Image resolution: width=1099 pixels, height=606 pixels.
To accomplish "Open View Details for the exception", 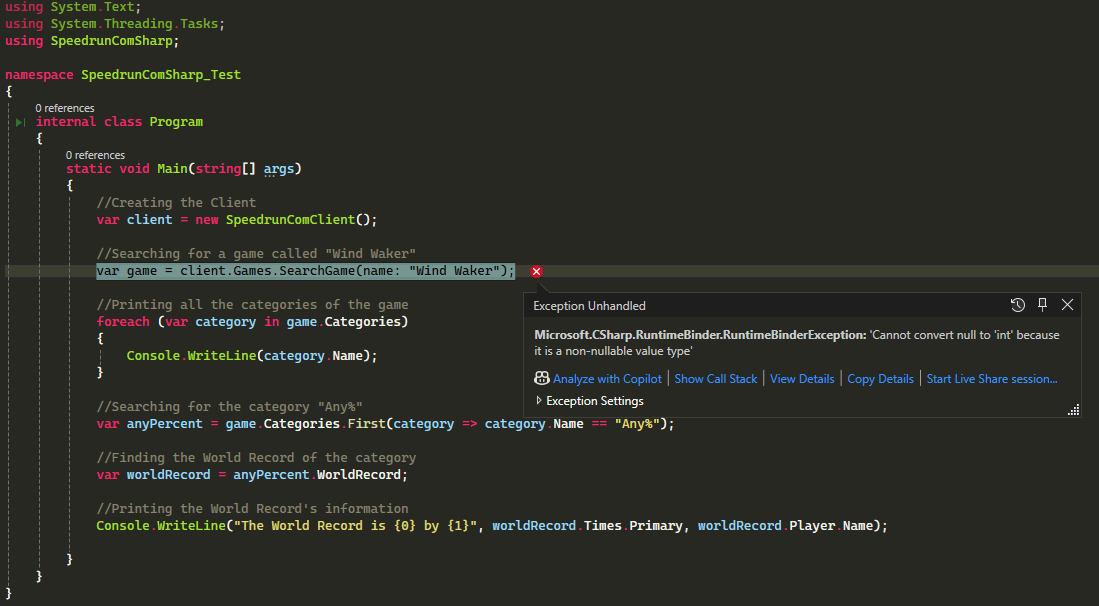I will tap(801, 379).
